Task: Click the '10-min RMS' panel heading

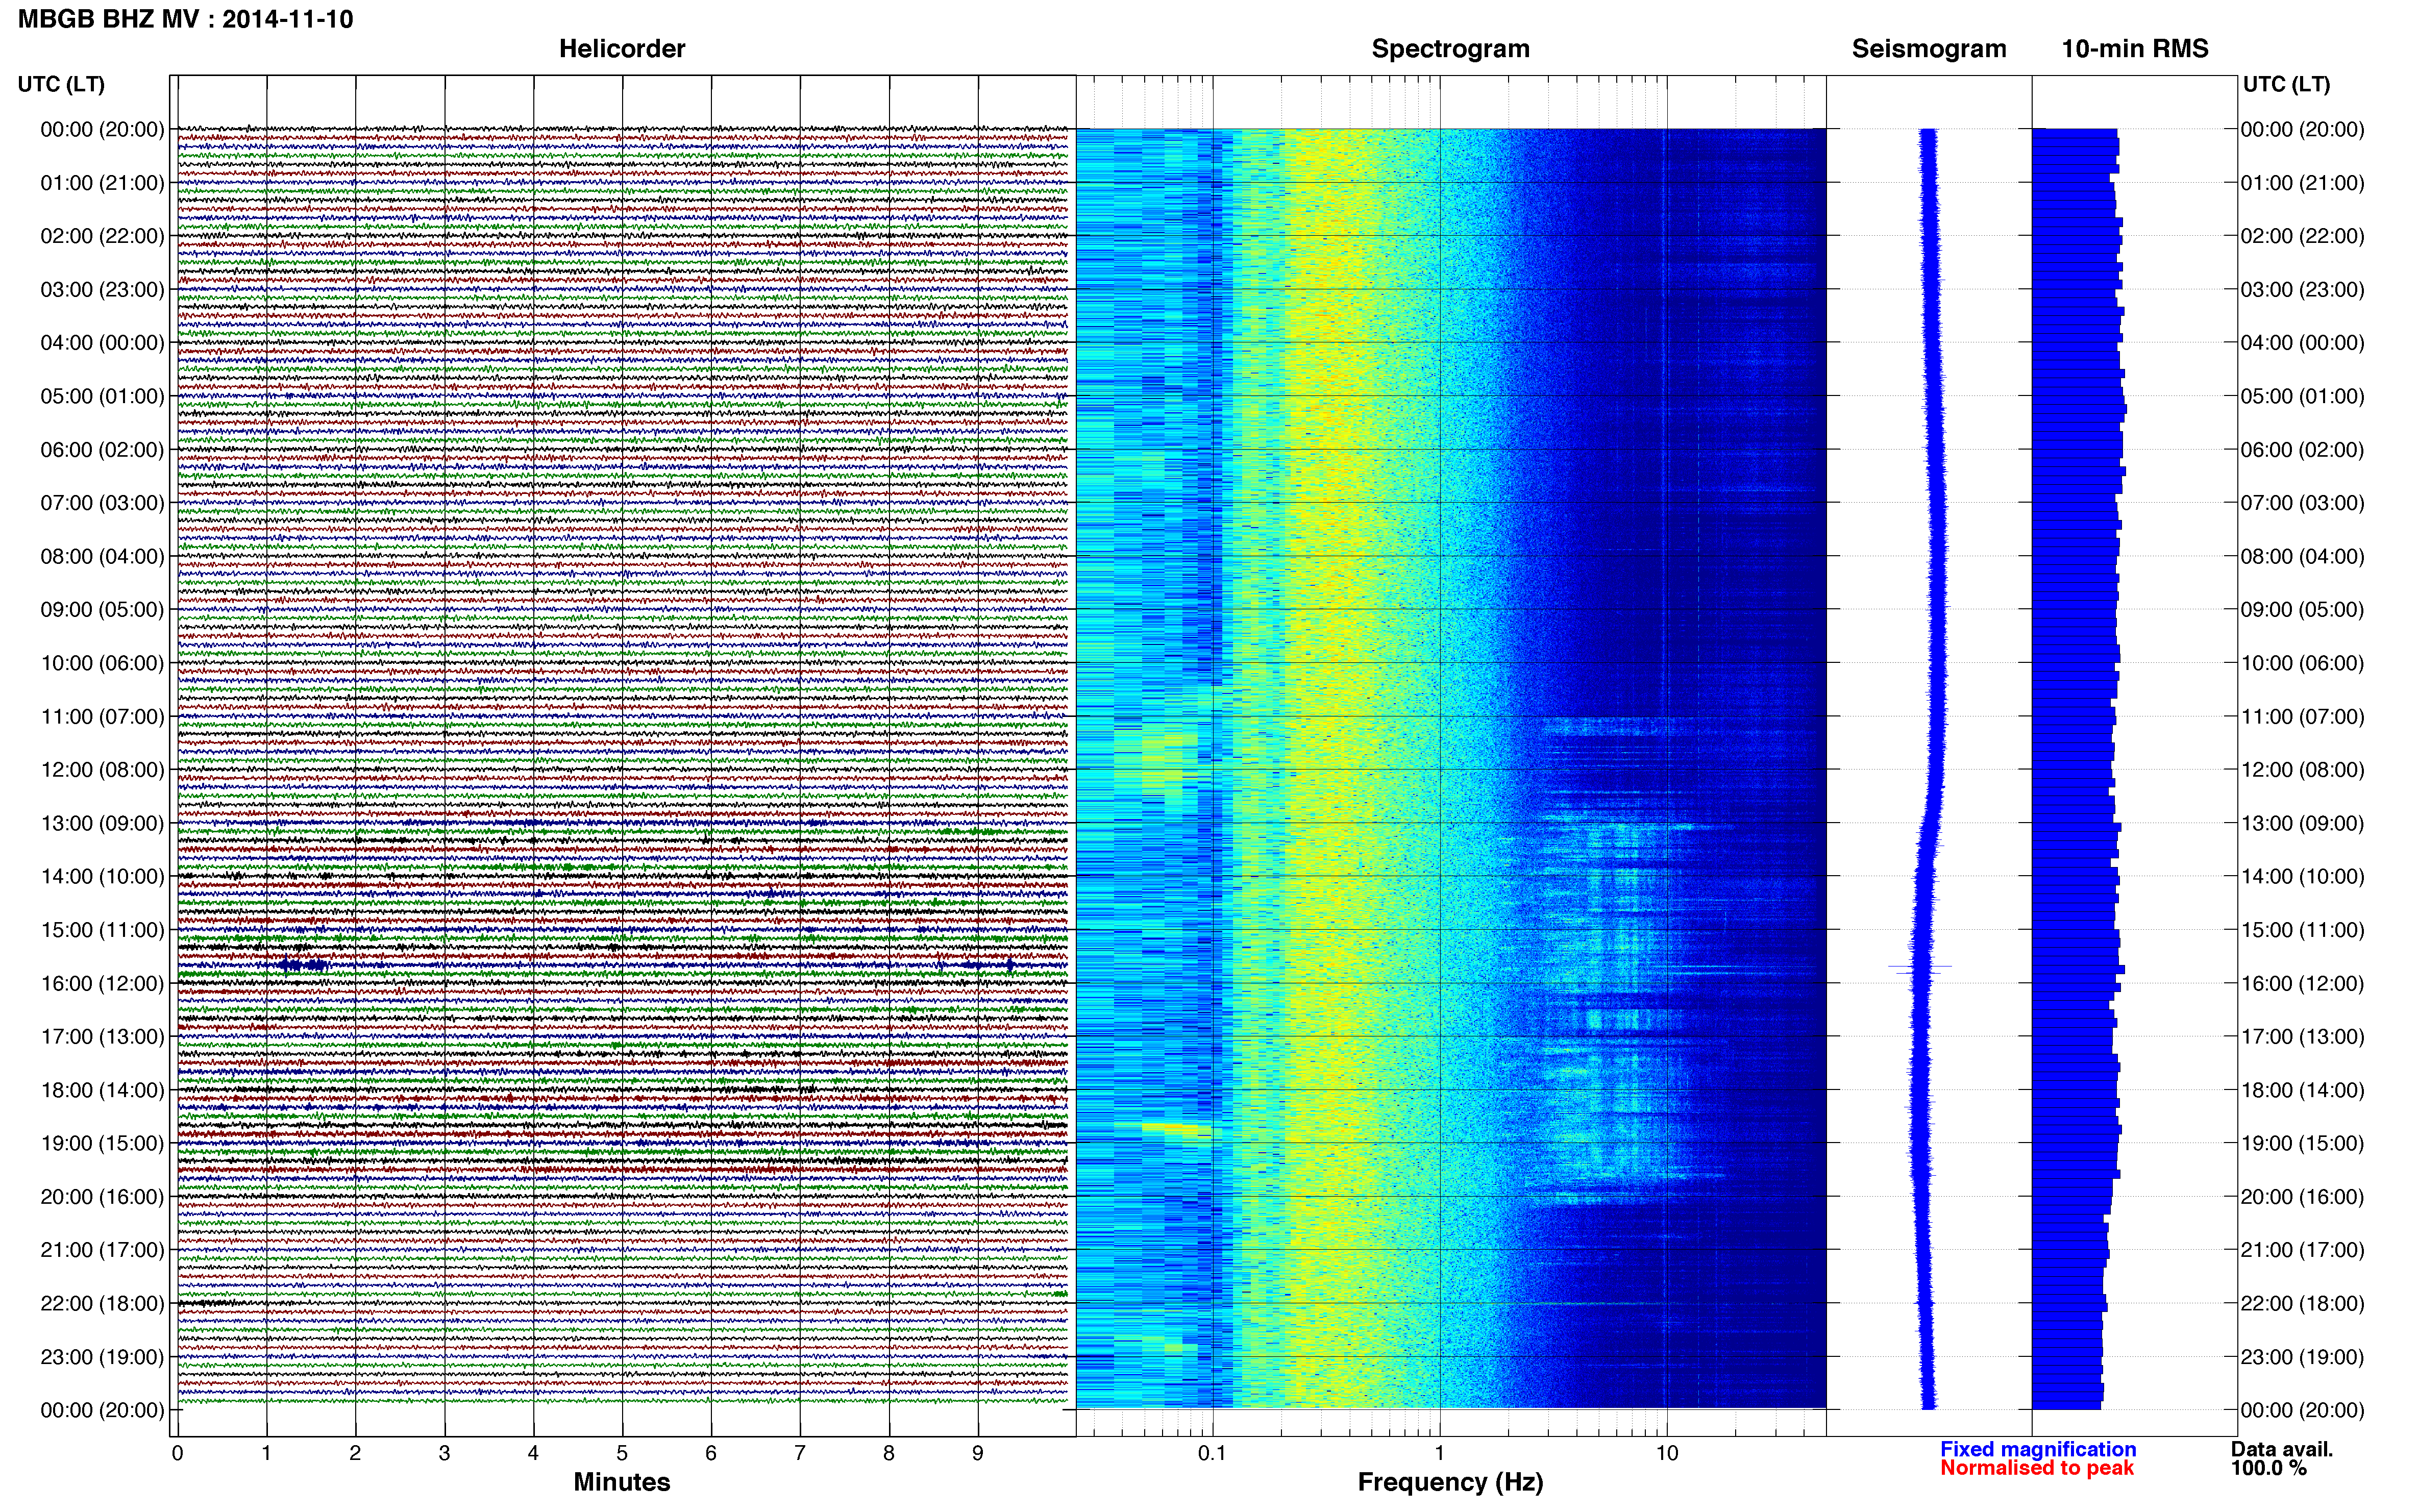Action: (x=2135, y=49)
